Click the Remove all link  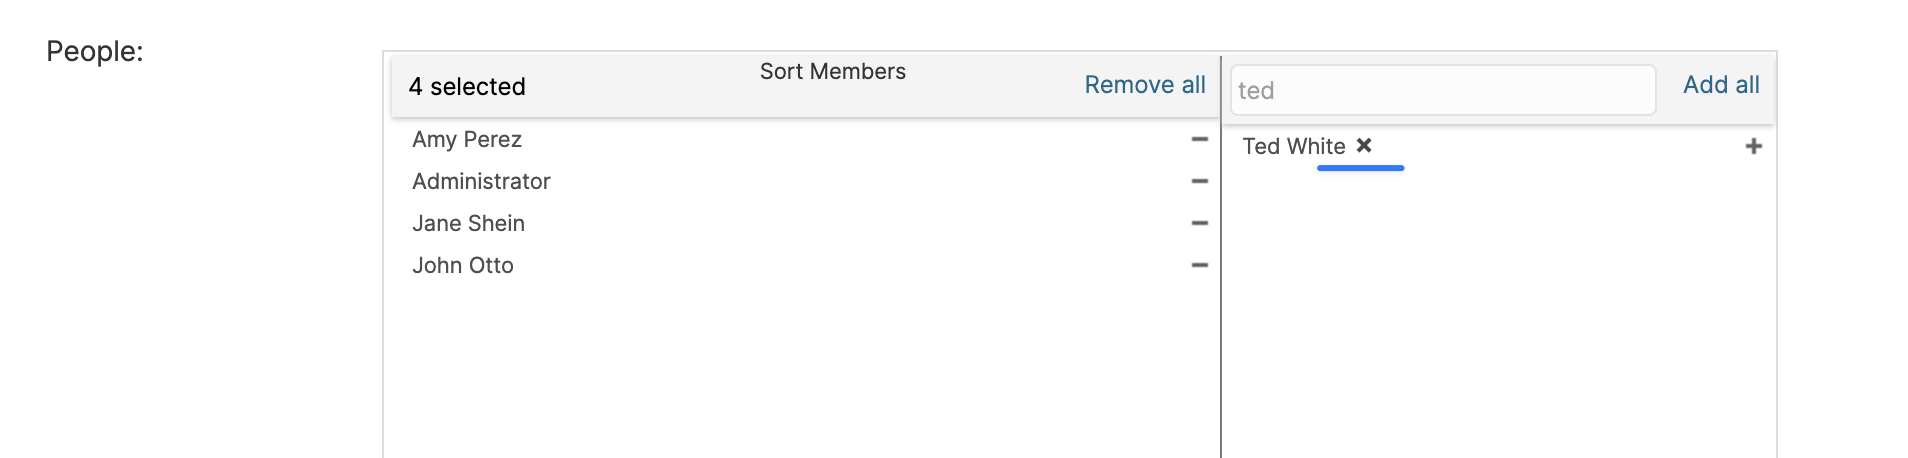[1144, 85]
